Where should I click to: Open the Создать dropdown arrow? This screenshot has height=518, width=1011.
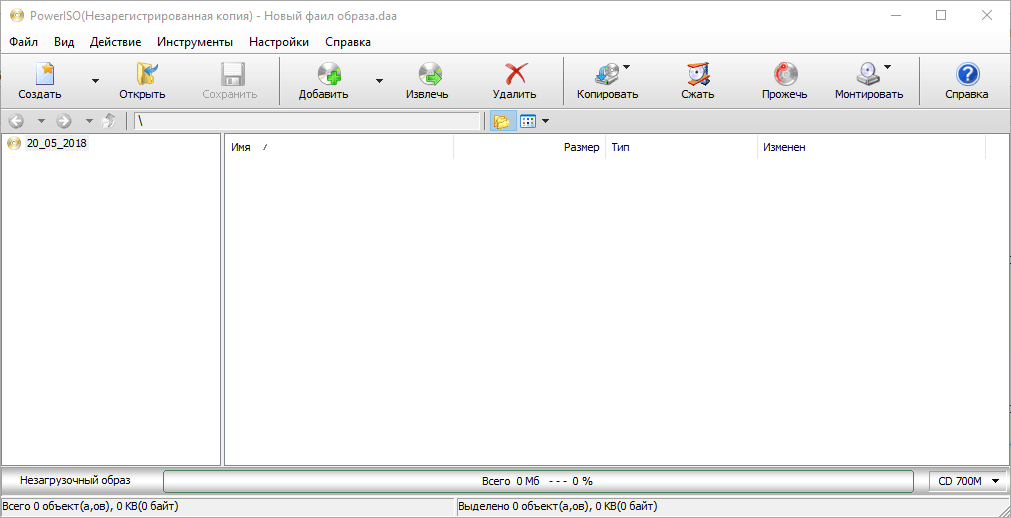[95, 81]
